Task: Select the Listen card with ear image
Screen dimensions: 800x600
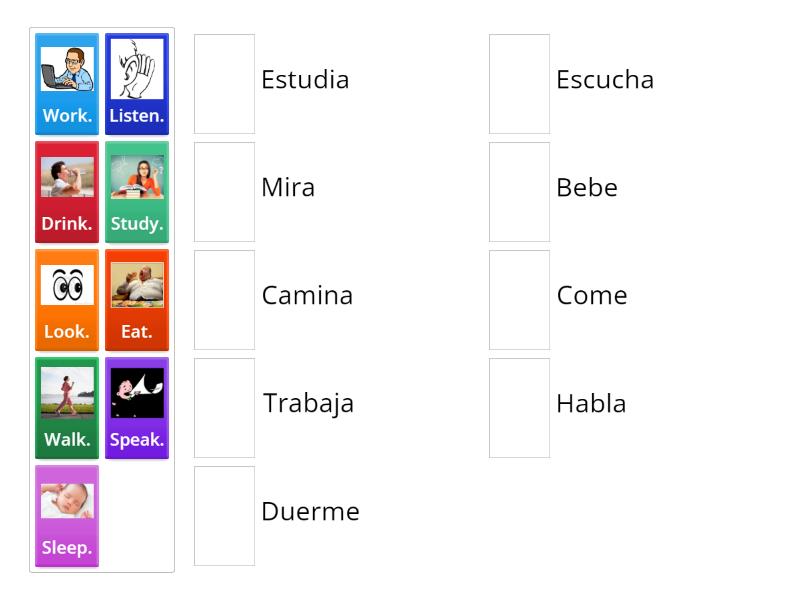Action: [137, 84]
